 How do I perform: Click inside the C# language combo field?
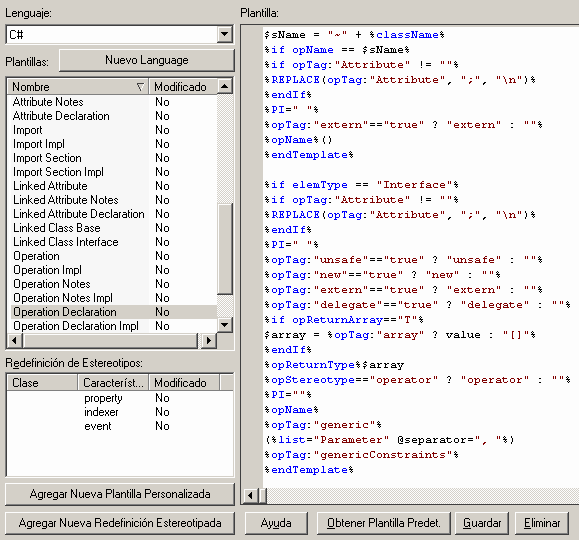pos(112,35)
